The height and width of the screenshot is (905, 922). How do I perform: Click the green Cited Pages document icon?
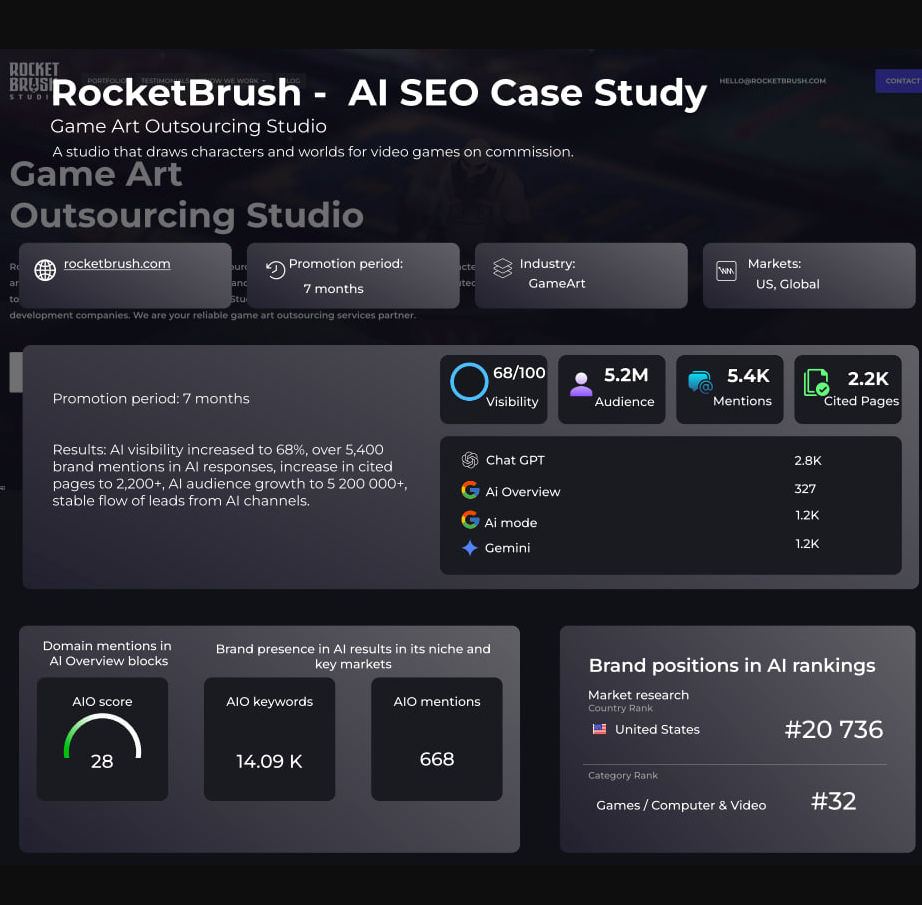coord(816,382)
